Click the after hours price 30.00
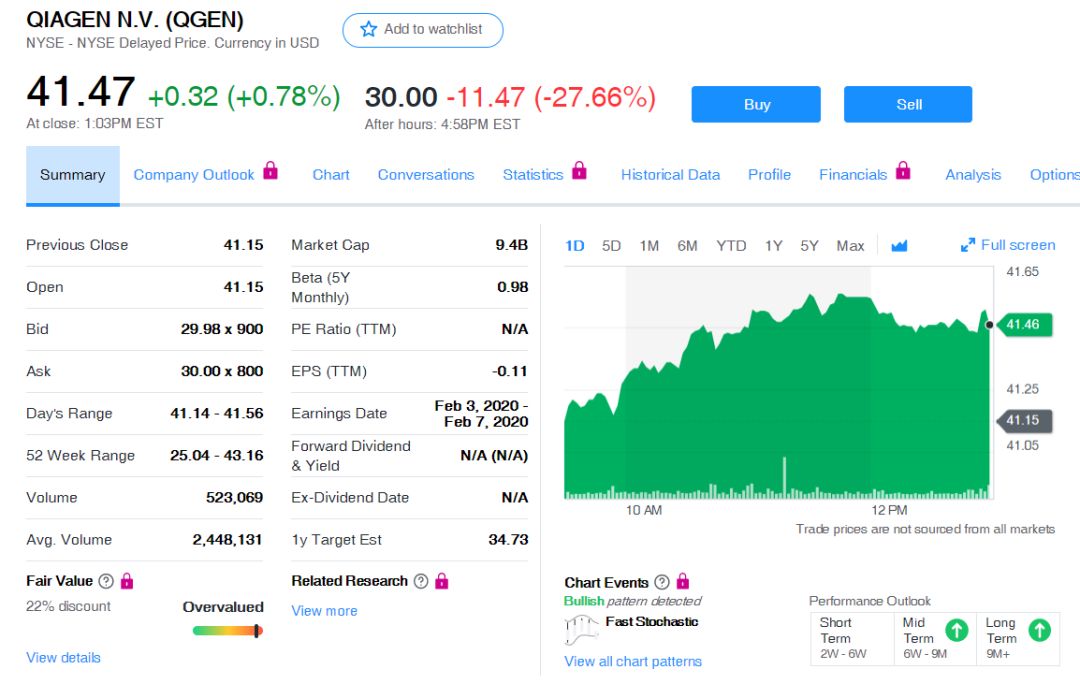This screenshot has height=684, width=1080. (x=401, y=97)
